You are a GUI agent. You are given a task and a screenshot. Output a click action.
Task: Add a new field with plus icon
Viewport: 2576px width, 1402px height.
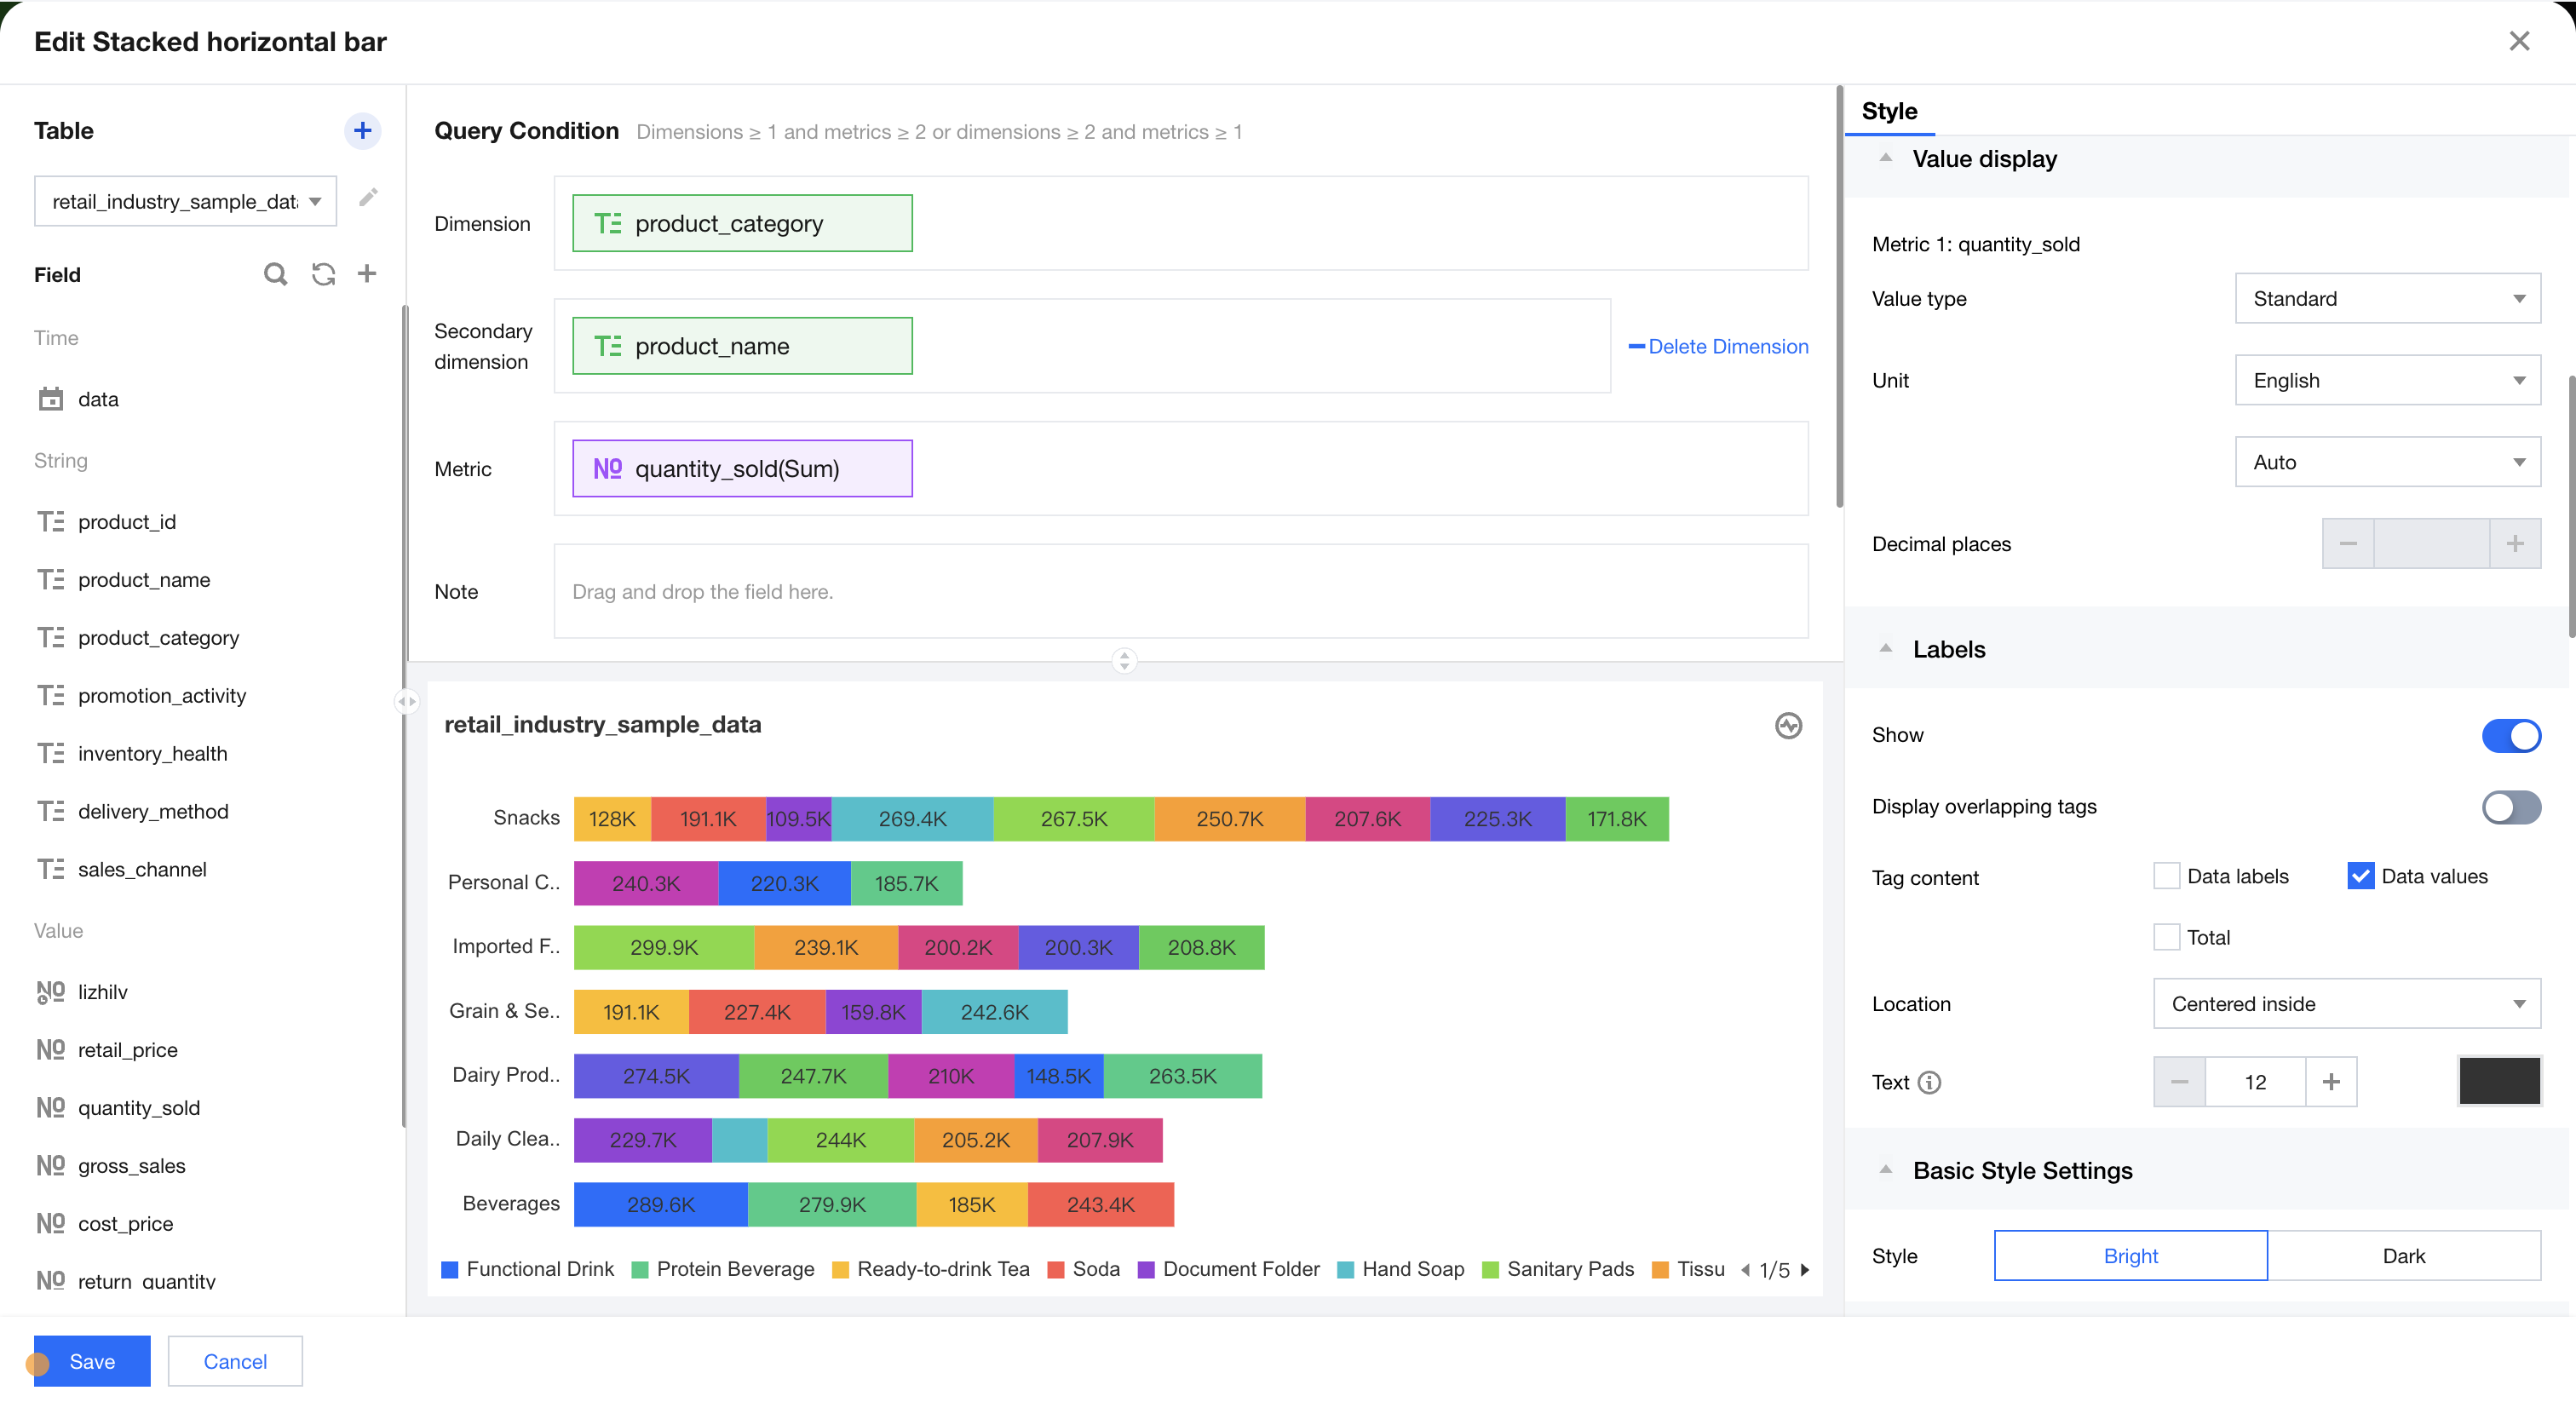point(367,274)
